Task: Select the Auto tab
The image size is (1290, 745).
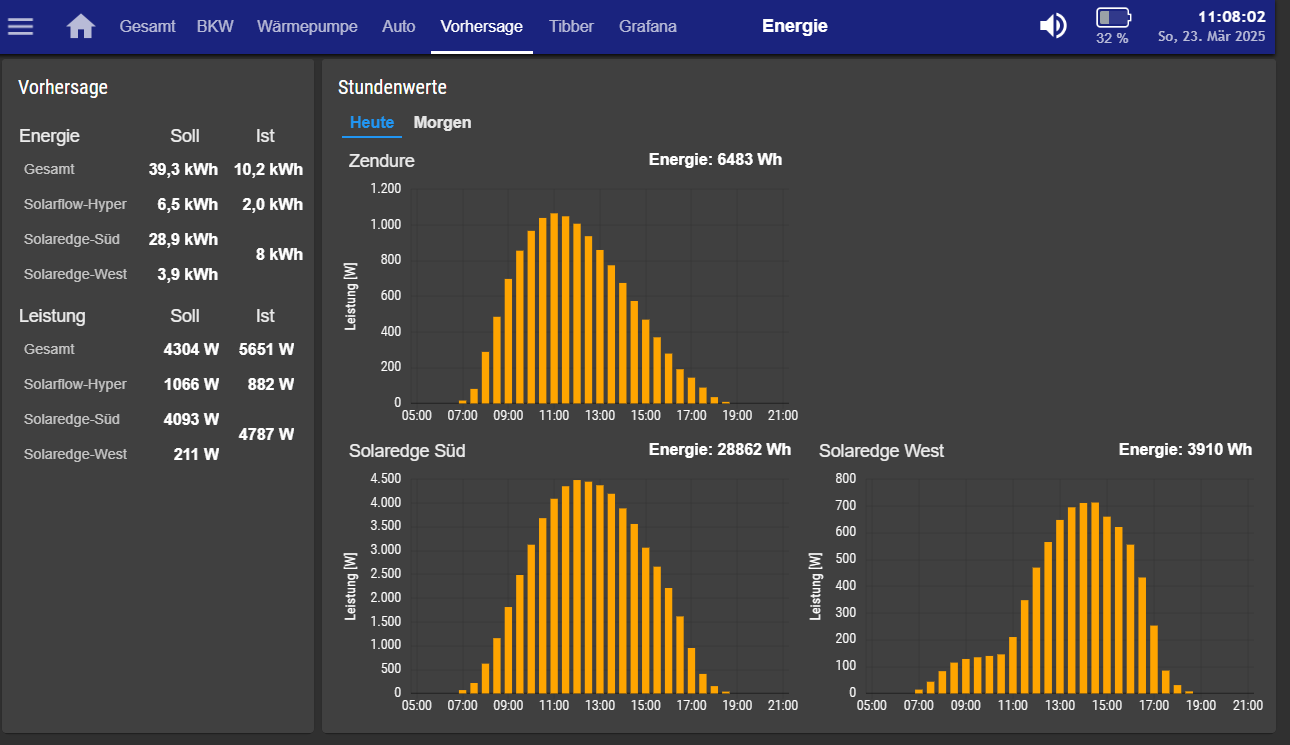Action: coord(399,27)
